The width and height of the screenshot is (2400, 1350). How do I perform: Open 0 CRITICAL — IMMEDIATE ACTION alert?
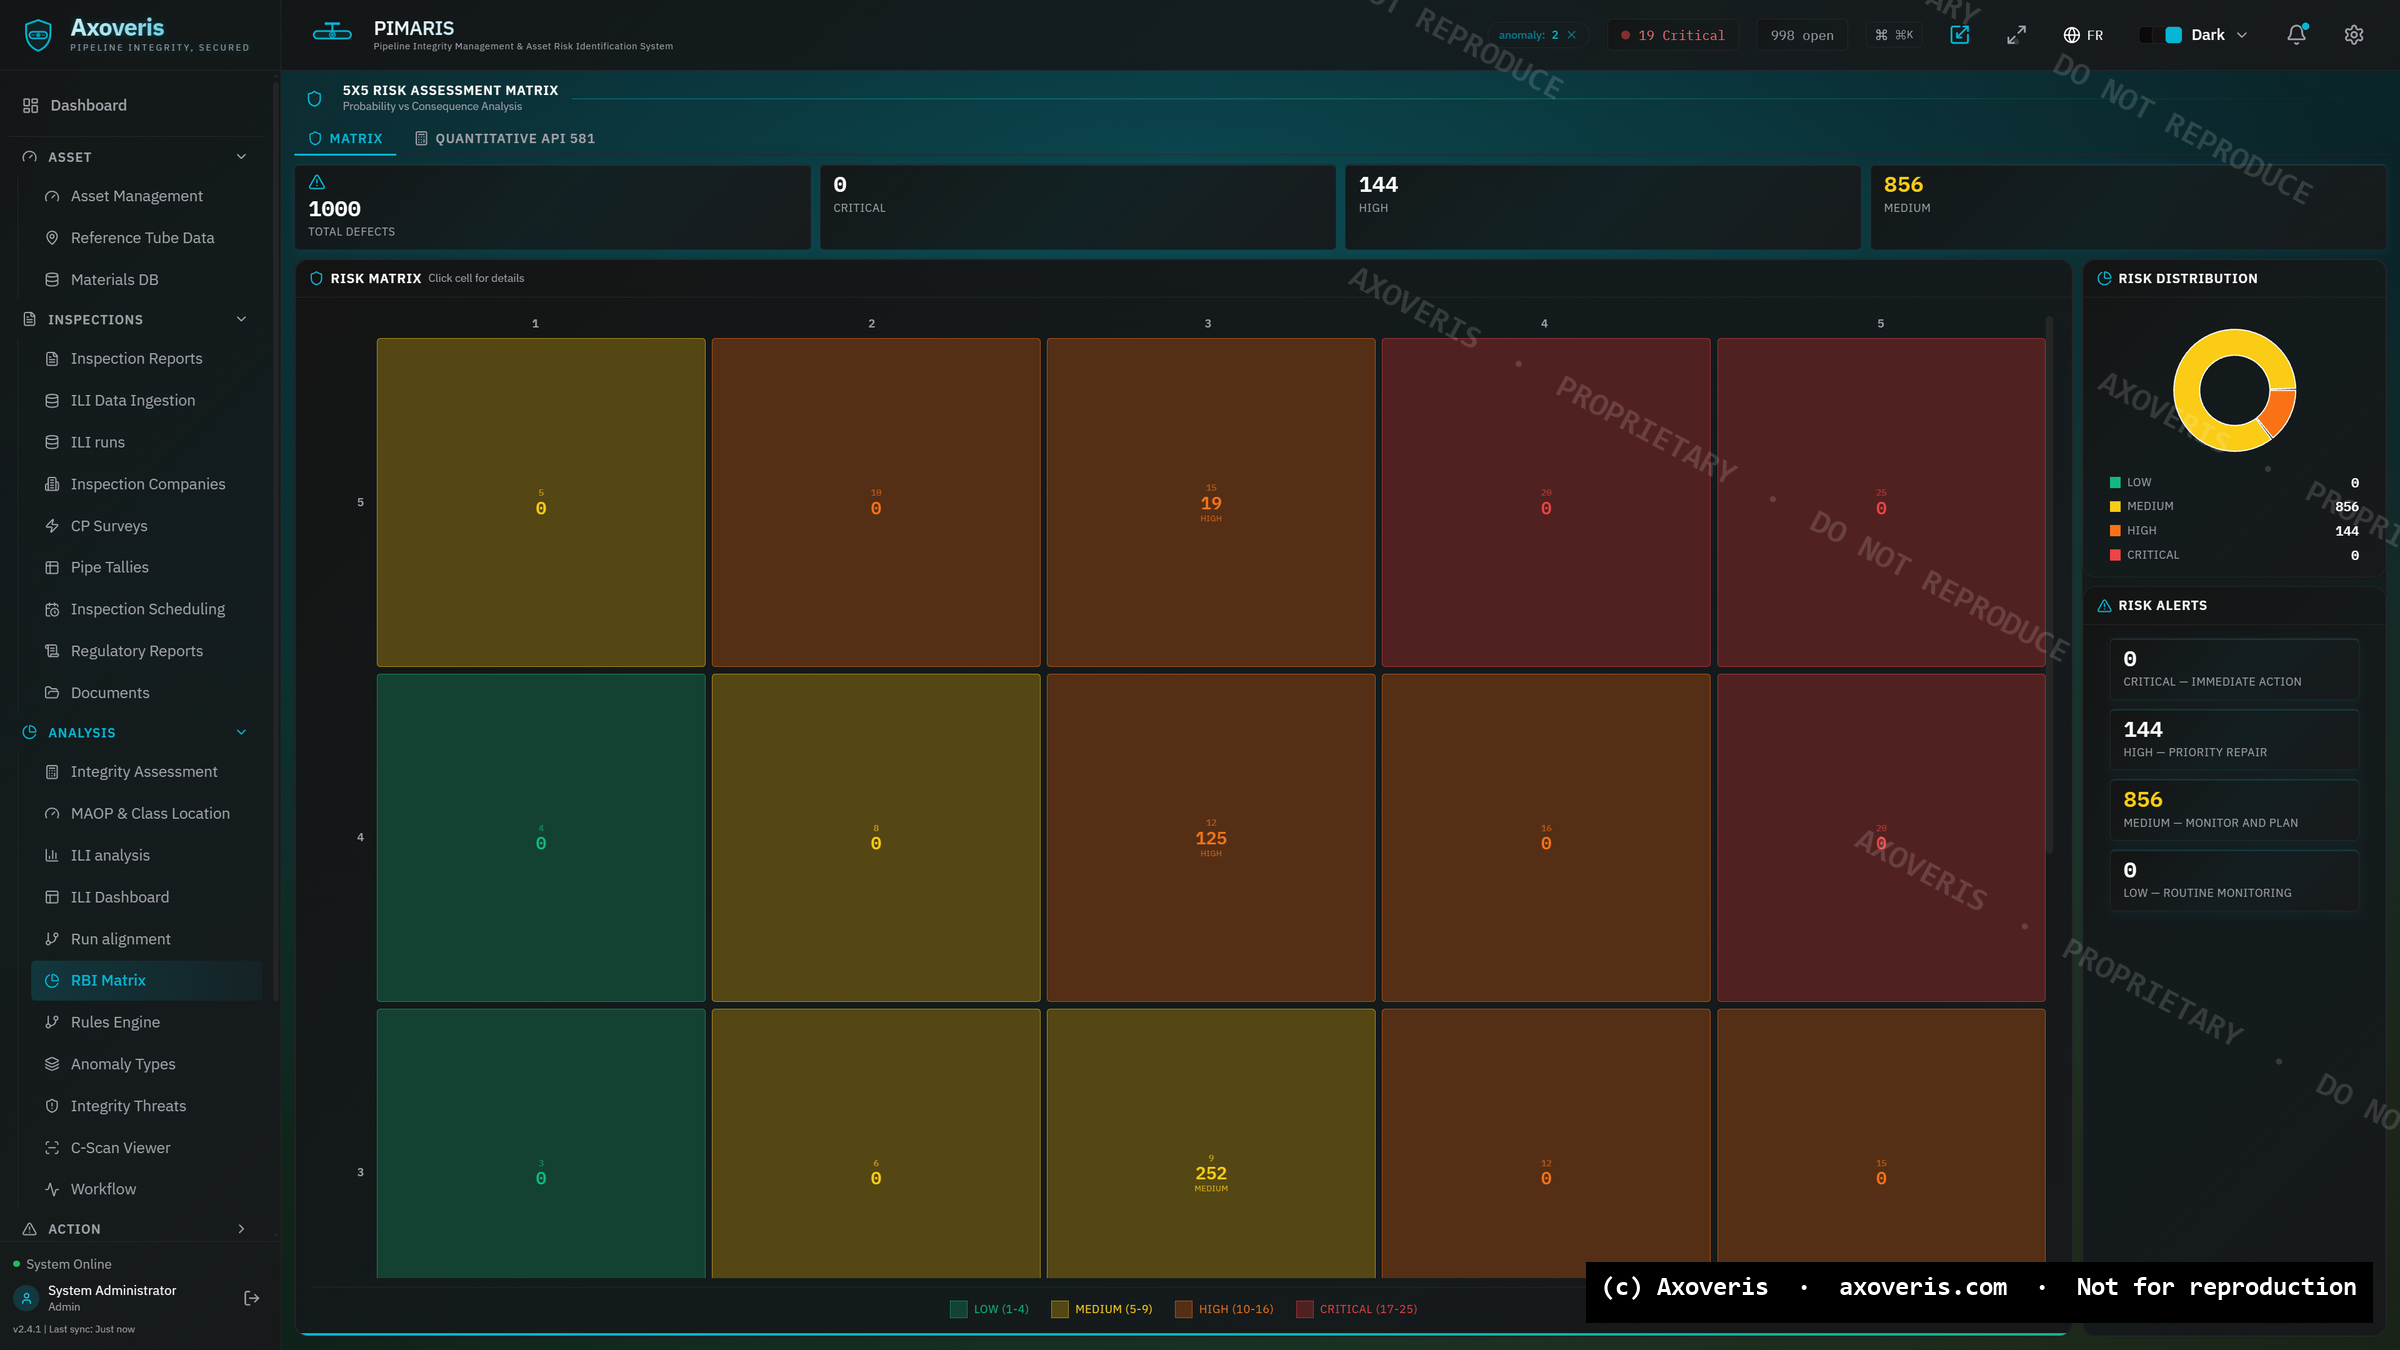point(2234,669)
